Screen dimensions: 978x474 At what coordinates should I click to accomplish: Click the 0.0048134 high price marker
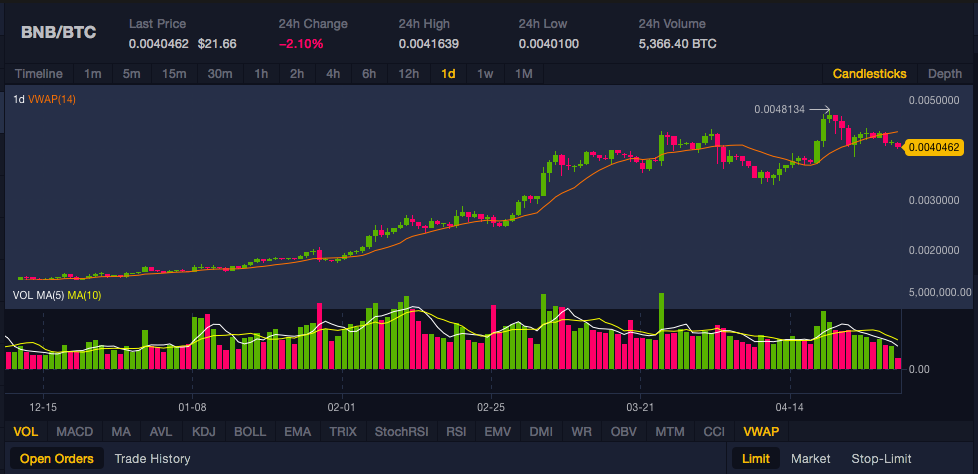(780, 109)
